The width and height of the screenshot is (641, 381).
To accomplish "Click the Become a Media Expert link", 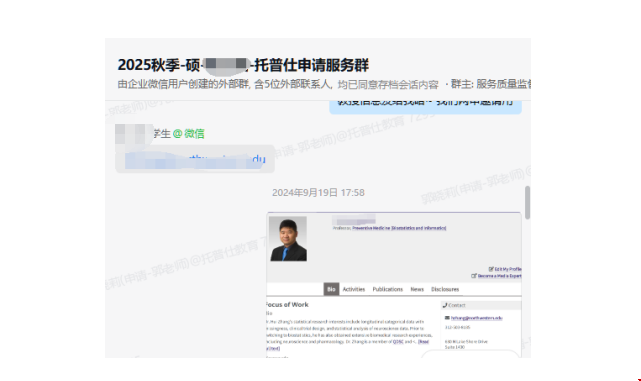I will click(x=497, y=276).
